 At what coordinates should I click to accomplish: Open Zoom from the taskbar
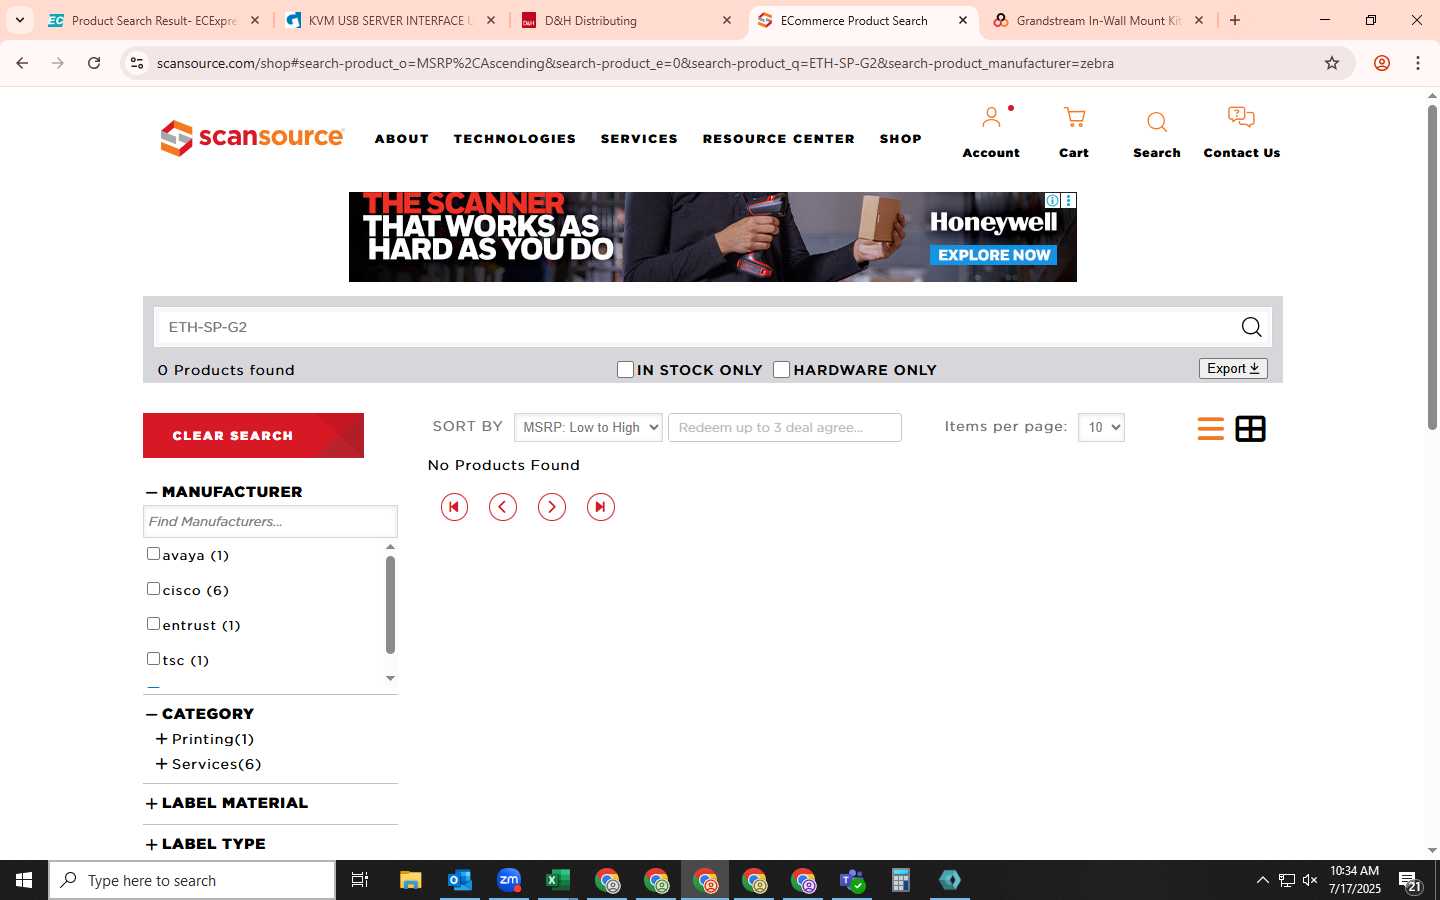point(509,880)
